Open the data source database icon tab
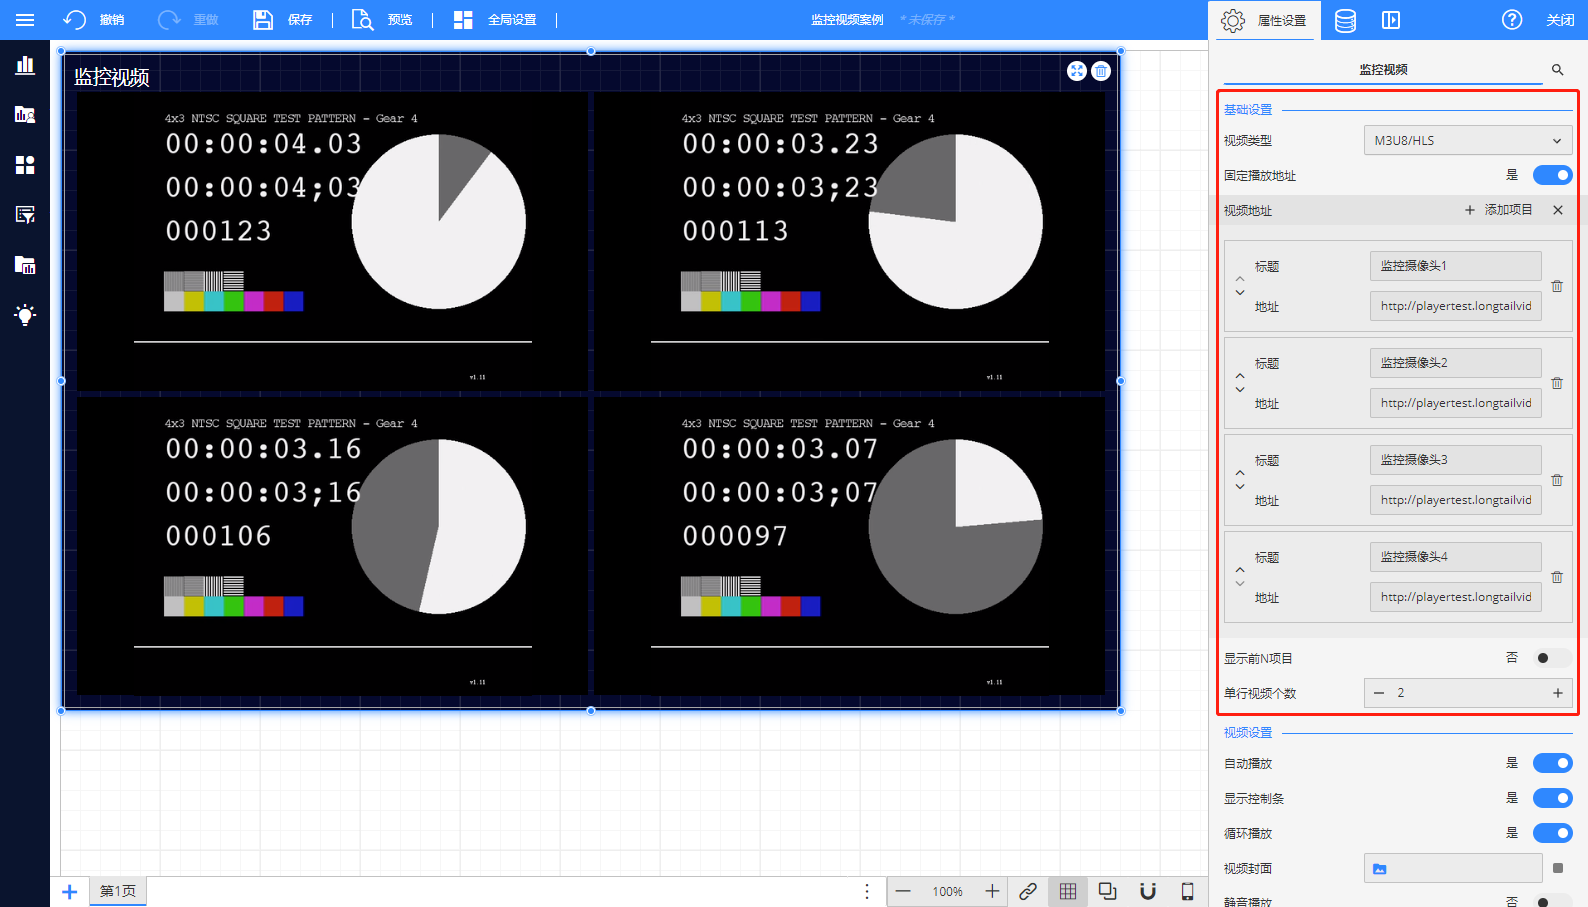The image size is (1588, 907). click(x=1345, y=20)
